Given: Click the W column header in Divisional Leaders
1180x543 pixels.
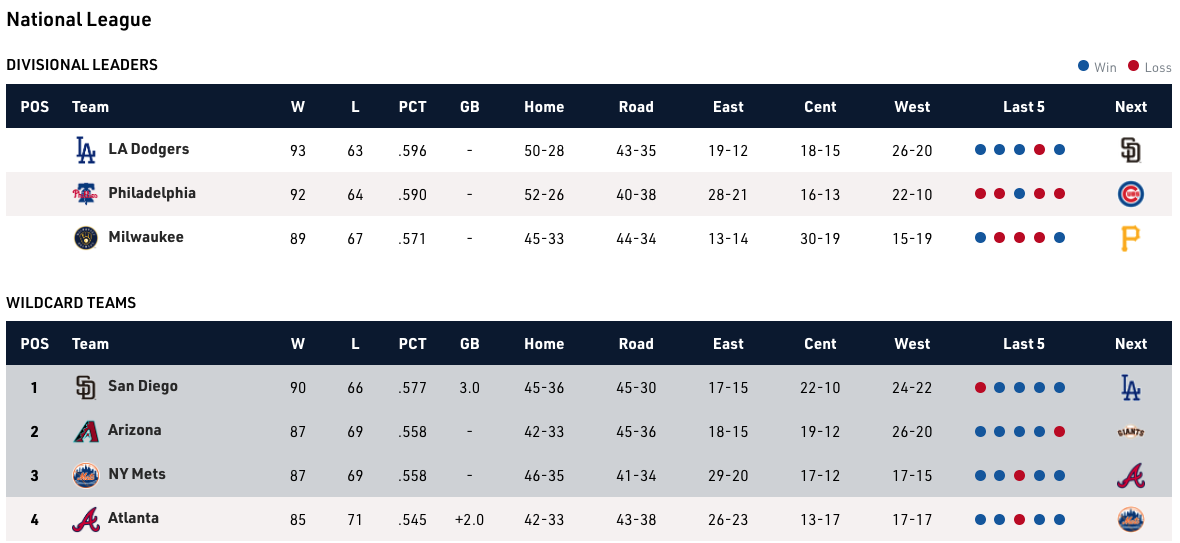Looking at the screenshot, I should (x=298, y=107).
